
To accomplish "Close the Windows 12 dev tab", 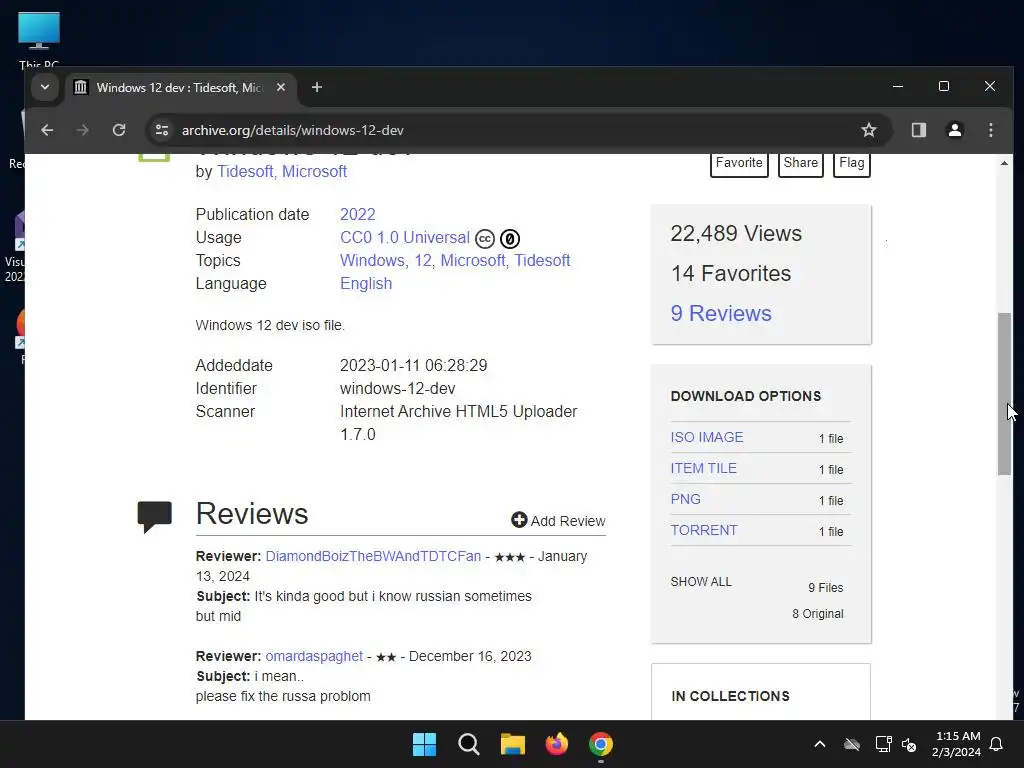I will (x=281, y=87).
